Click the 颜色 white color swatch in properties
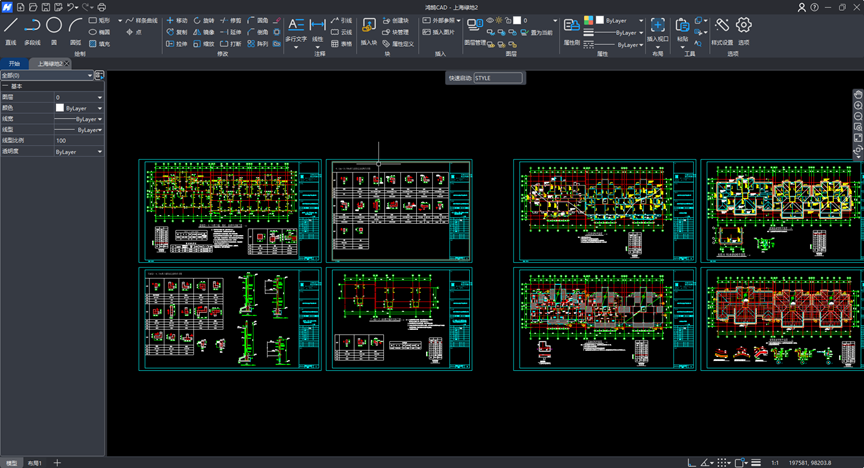 click(x=60, y=108)
